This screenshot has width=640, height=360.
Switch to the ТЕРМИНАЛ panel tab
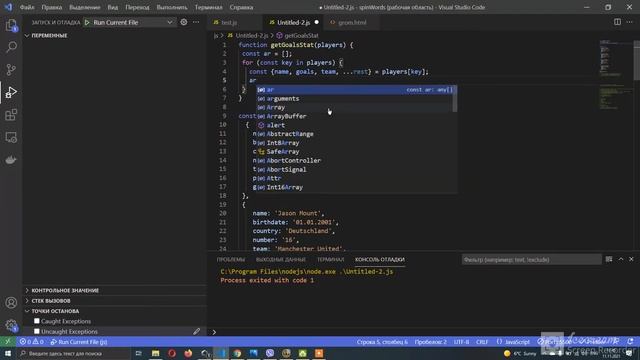[331, 260]
